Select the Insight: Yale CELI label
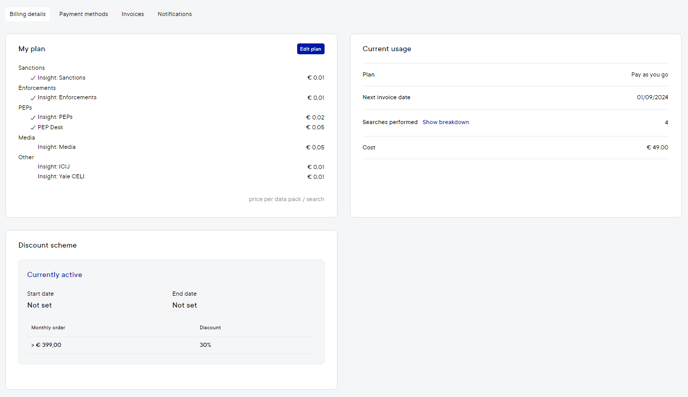688x397 pixels. pyautogui.click(x=61, y=176)
